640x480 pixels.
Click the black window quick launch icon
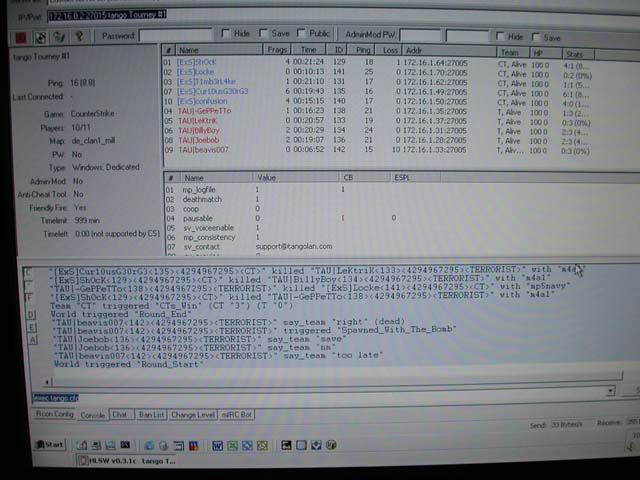(x=287, y=445)
